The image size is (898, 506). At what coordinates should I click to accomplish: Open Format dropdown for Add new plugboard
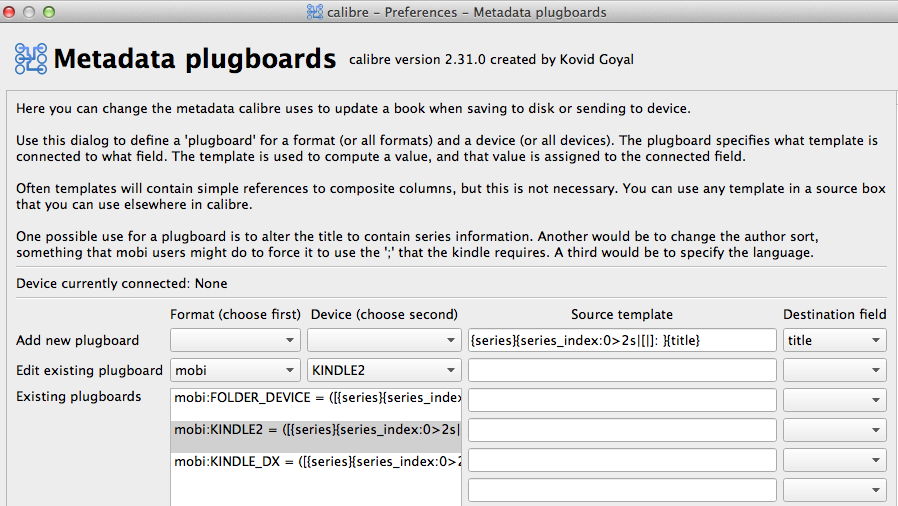click(x=235, y=341)
